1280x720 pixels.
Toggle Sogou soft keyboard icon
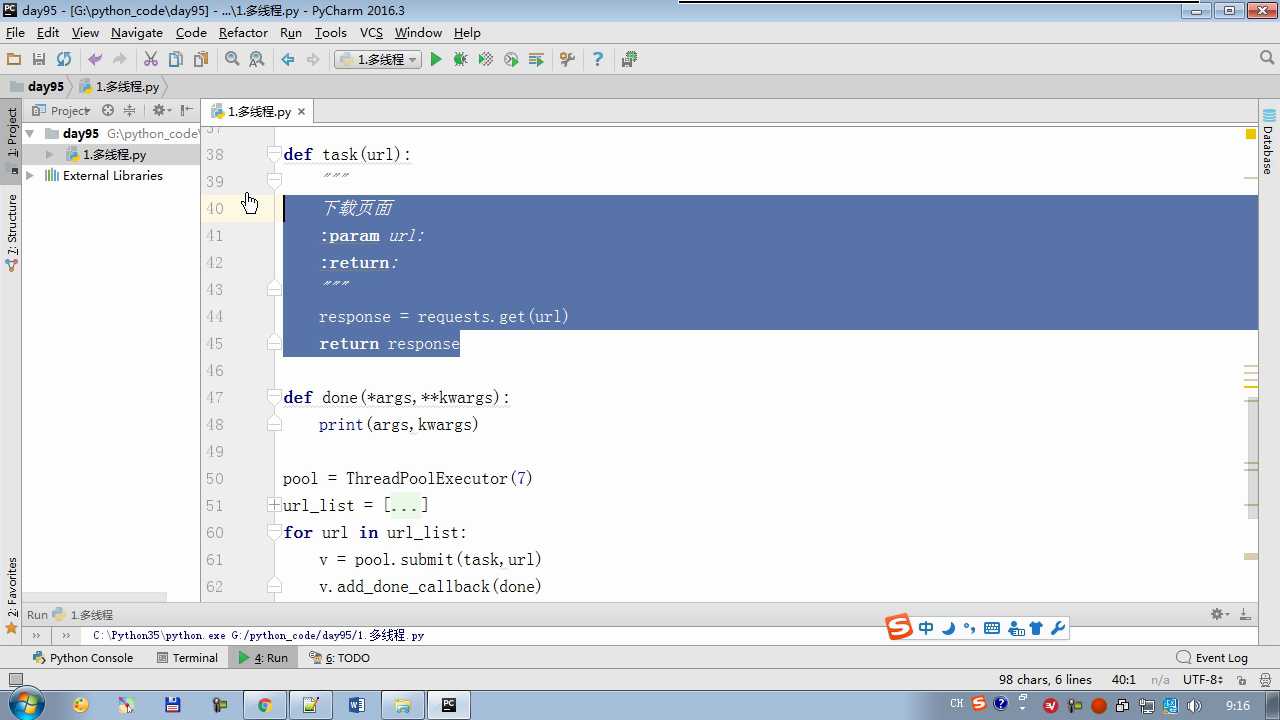pyautogui.click(x=992, y=628)
